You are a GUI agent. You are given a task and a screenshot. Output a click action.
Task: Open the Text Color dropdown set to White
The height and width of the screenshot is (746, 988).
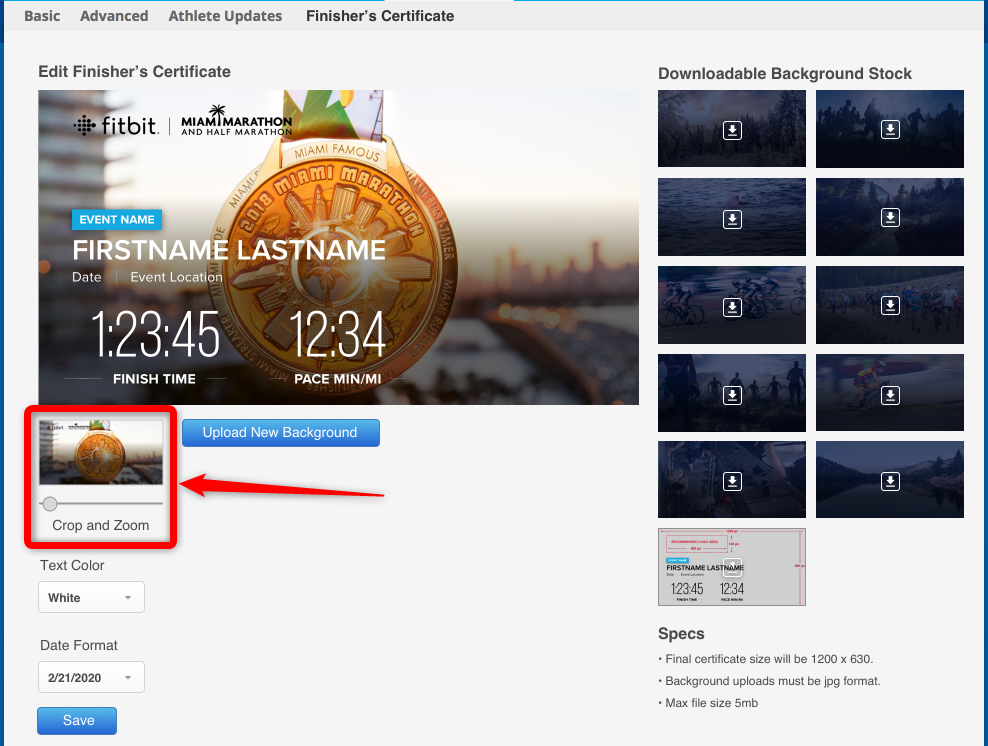point(91,597)
